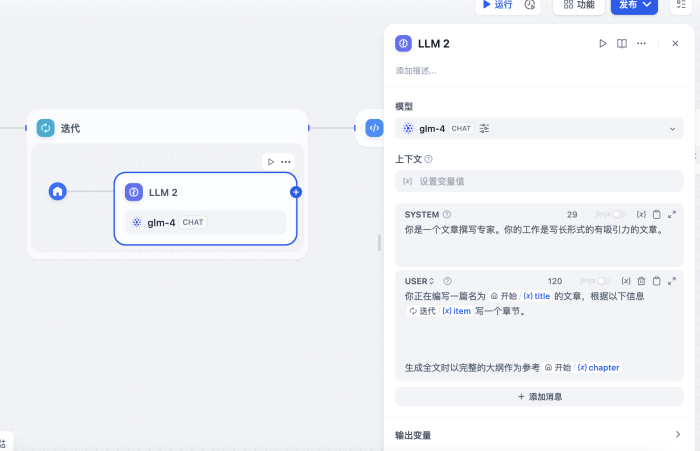The width and height of the screenshot is (700, 451).
Task: Click the 设置变量值 context input field
Action: [539, 181]
